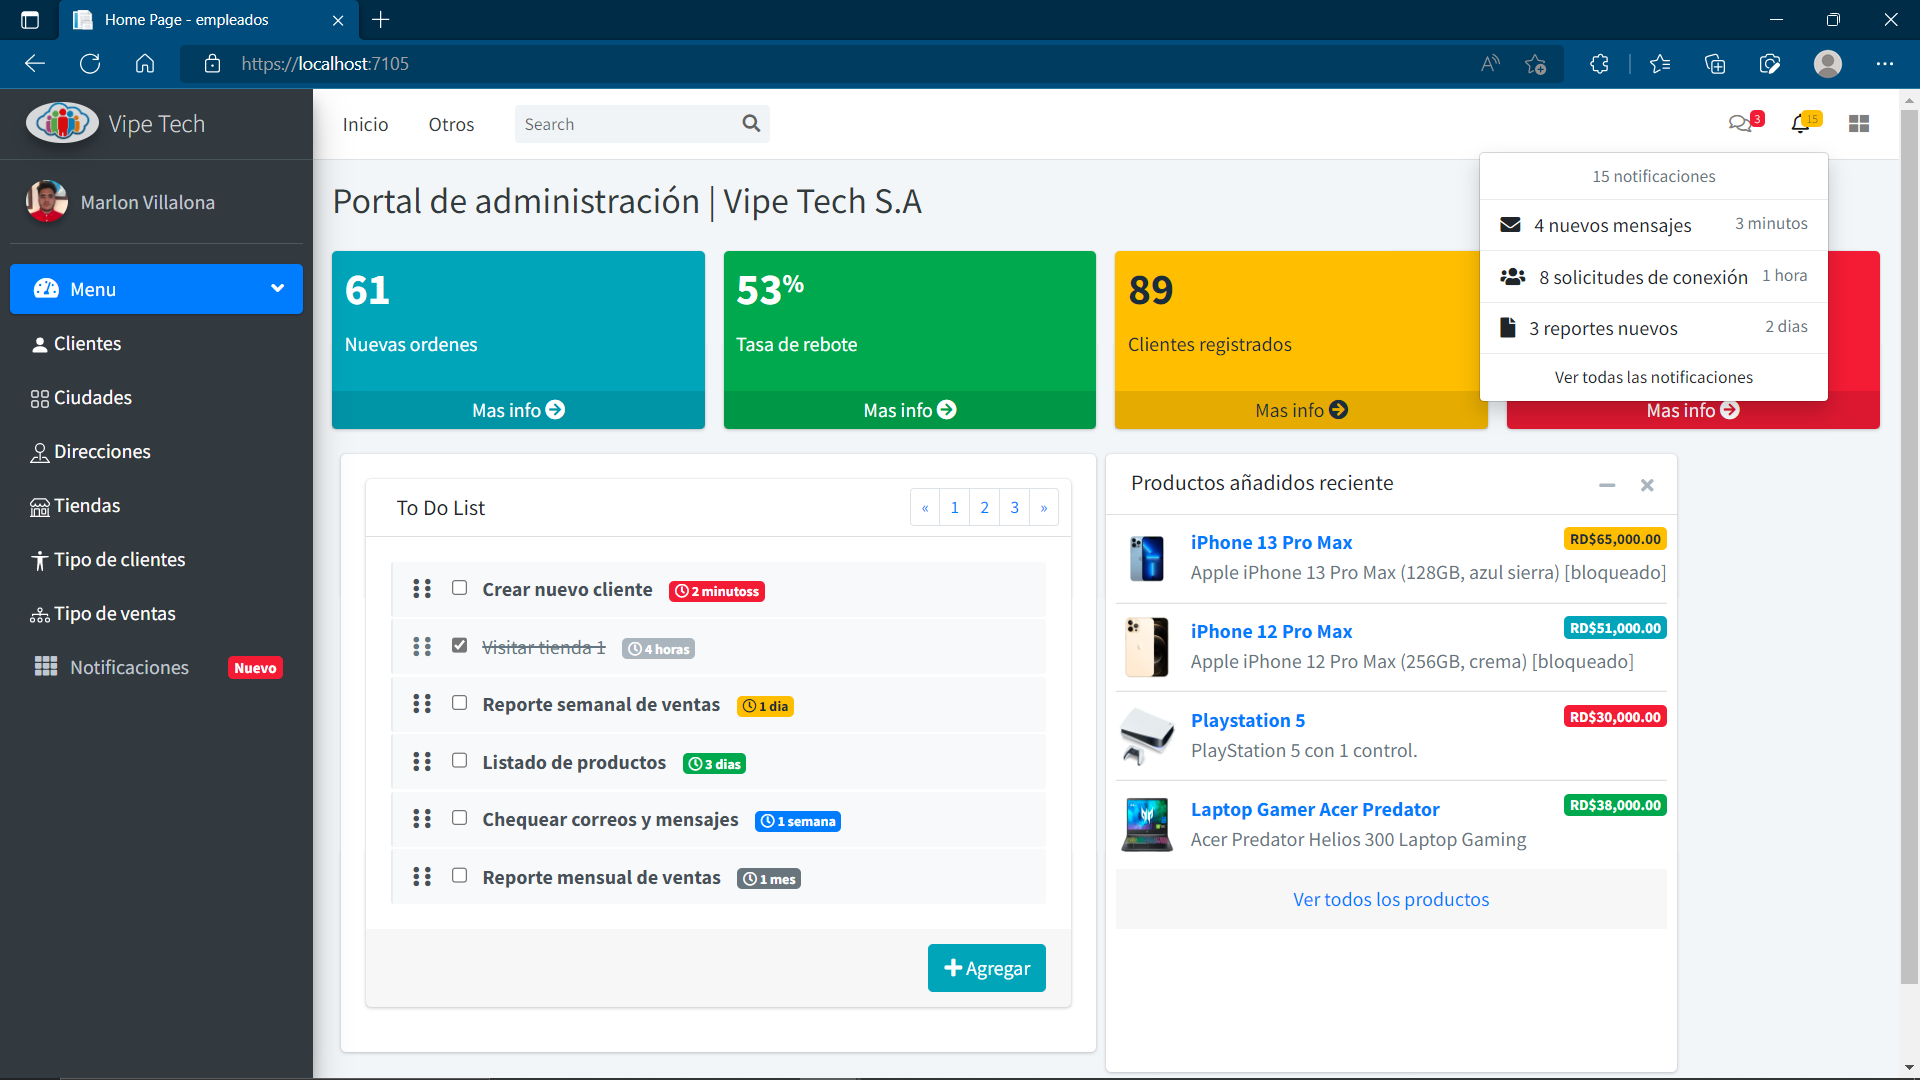Viewport: 1920px width, 1080px height.
Task: Click the browser extensions puzzle icon
Action: [x=1599, y=64]
